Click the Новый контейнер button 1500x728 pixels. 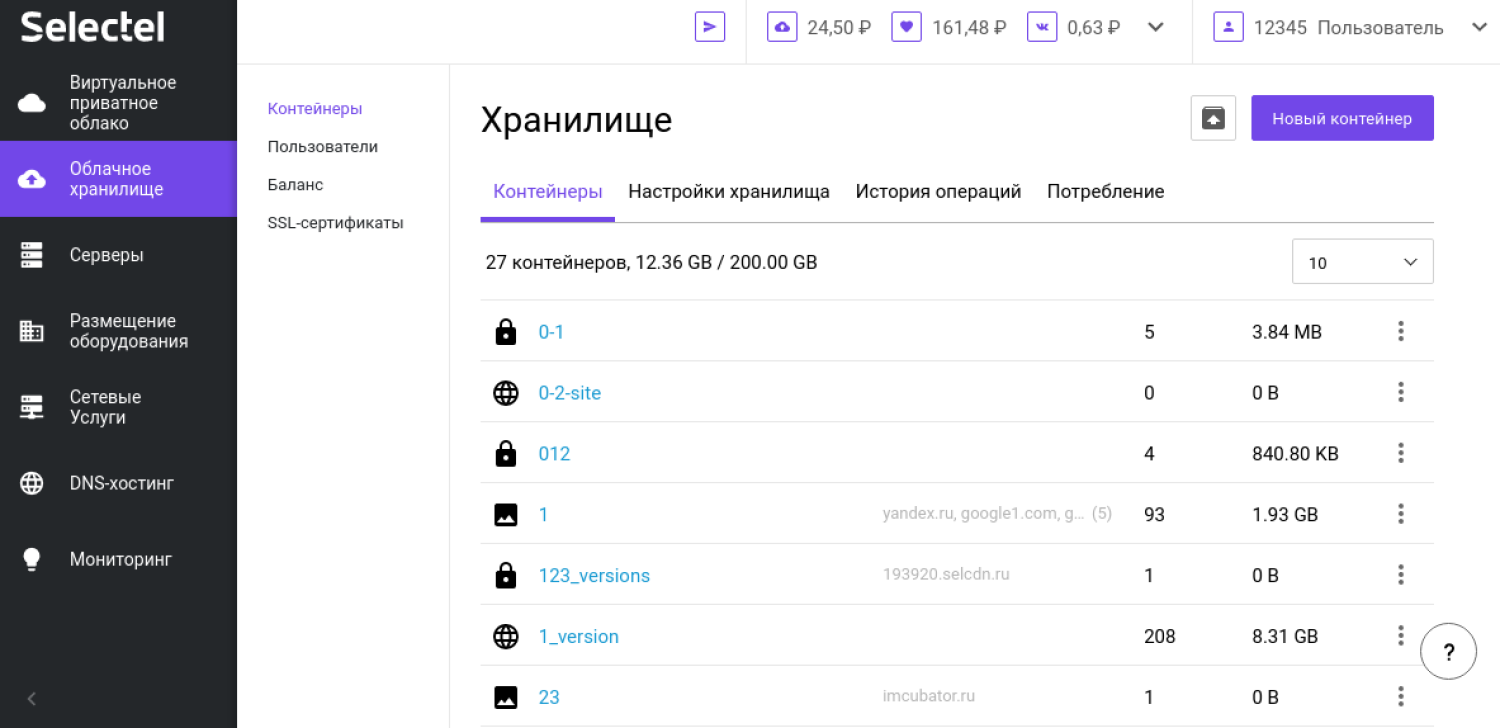[1341, 118]
